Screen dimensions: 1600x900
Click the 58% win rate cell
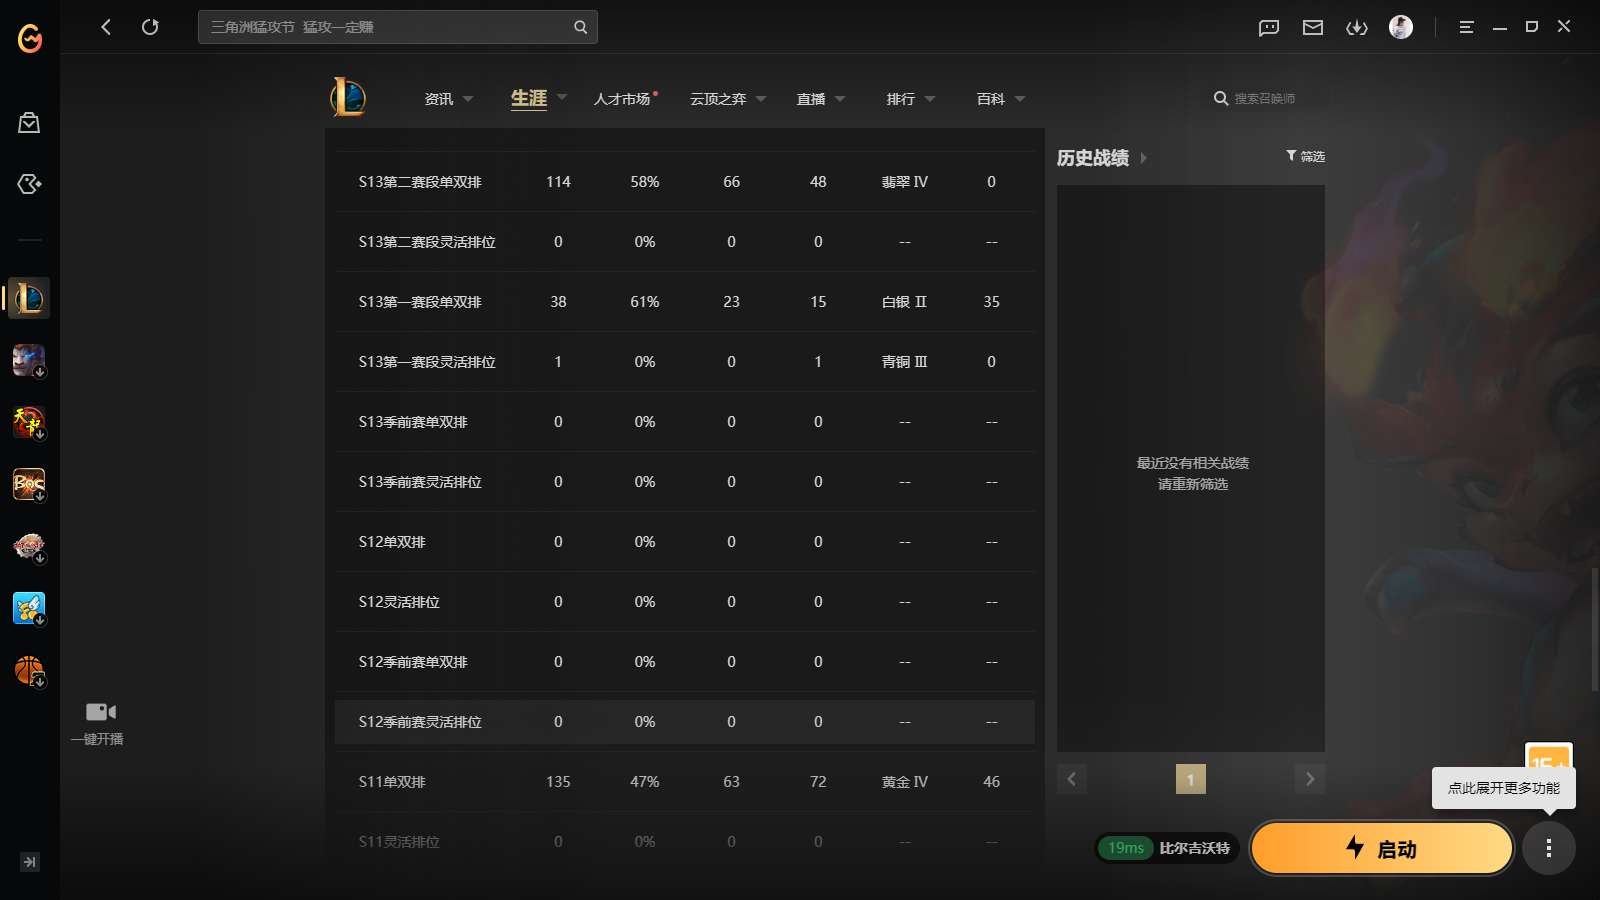pyautogui.click(x=645, y=182)
